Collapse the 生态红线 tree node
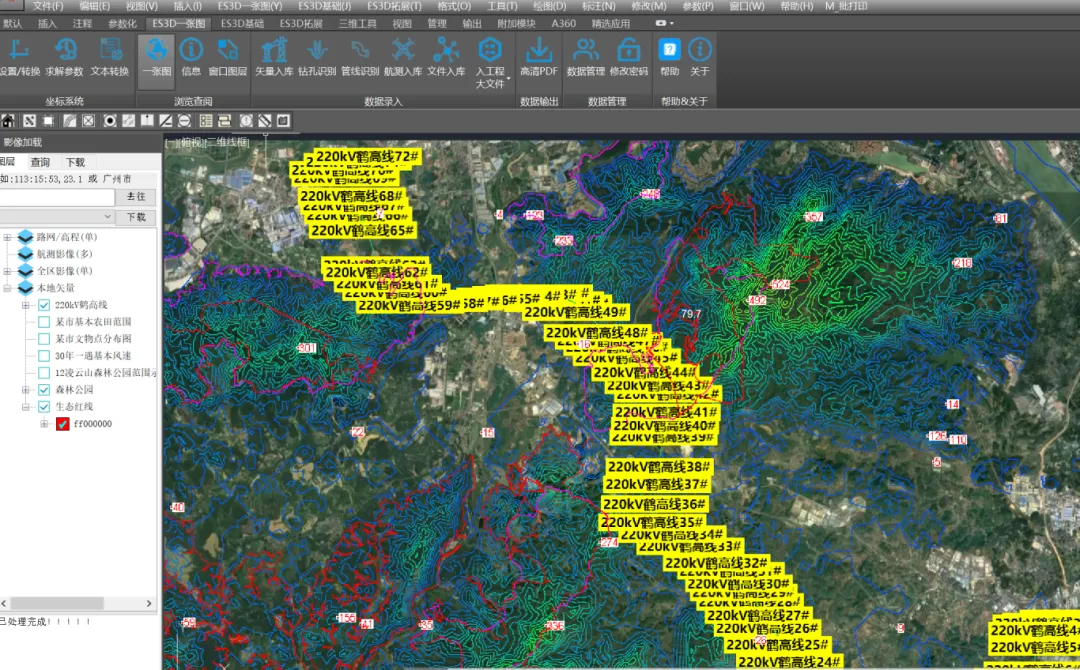Screen dimensions: 1080x670 coord(26,407)
